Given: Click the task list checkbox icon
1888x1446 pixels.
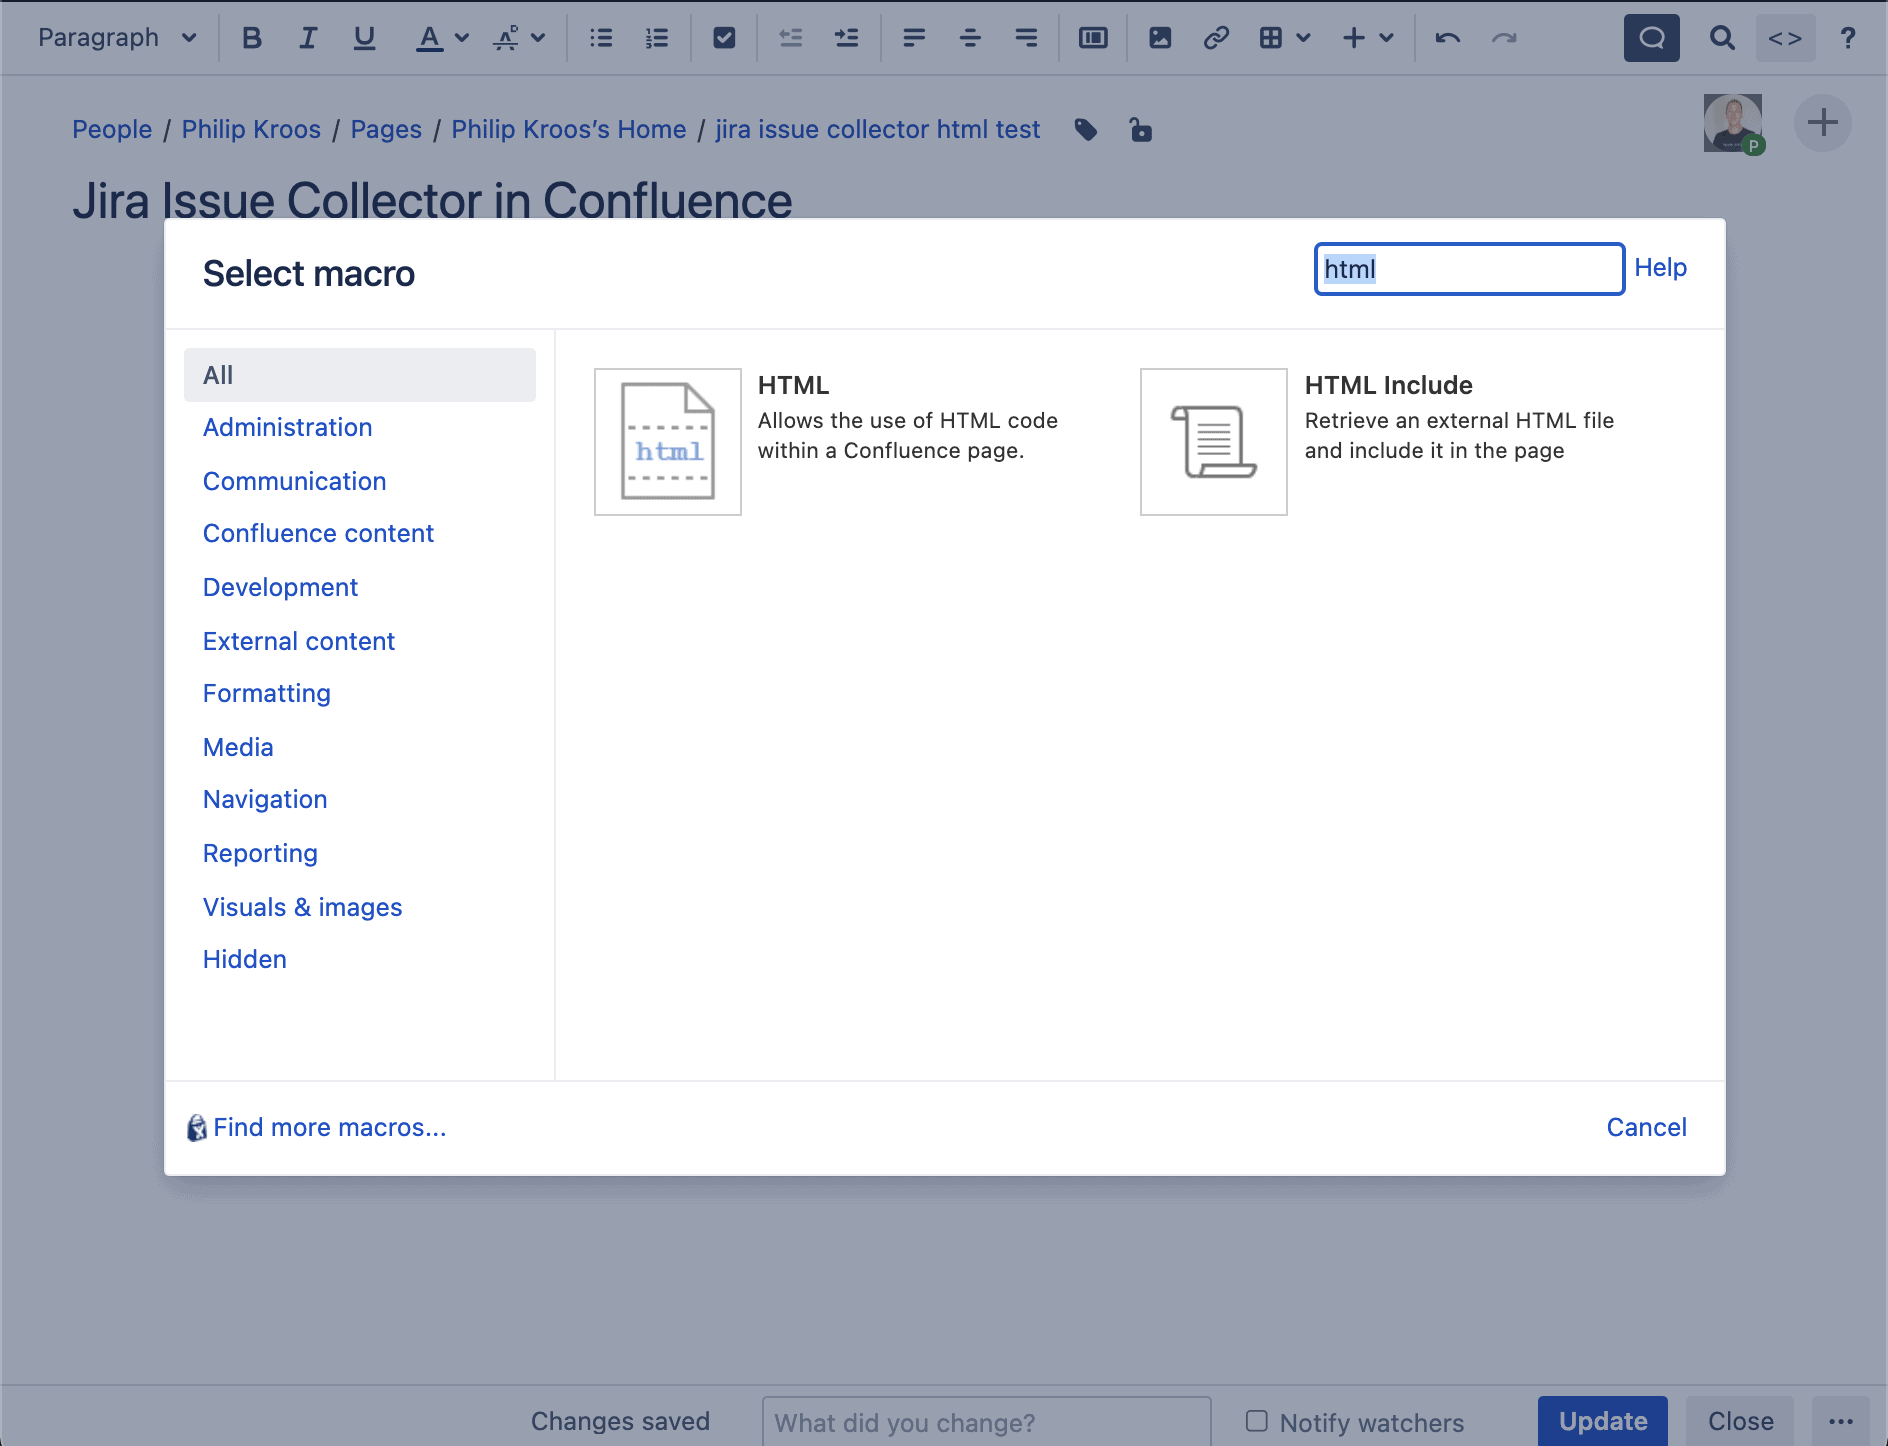Looking at the screenshot, I should (724, 38).
